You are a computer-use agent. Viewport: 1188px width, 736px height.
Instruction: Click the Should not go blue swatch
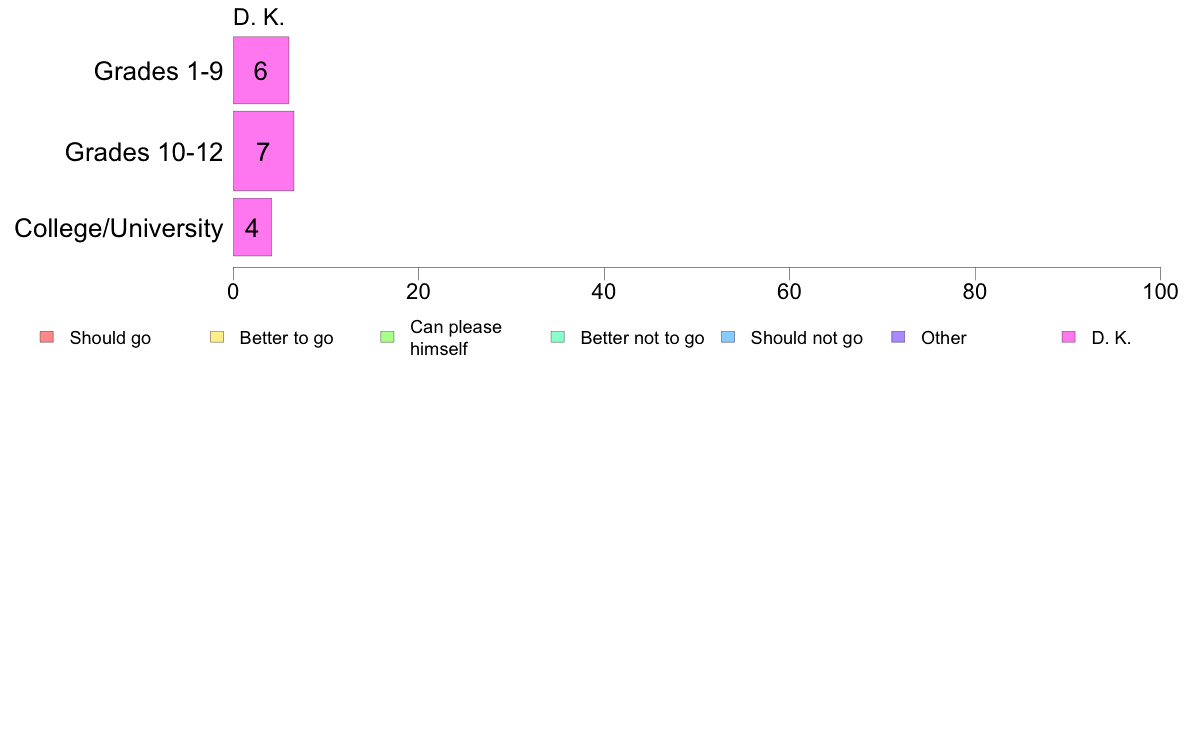728,337
